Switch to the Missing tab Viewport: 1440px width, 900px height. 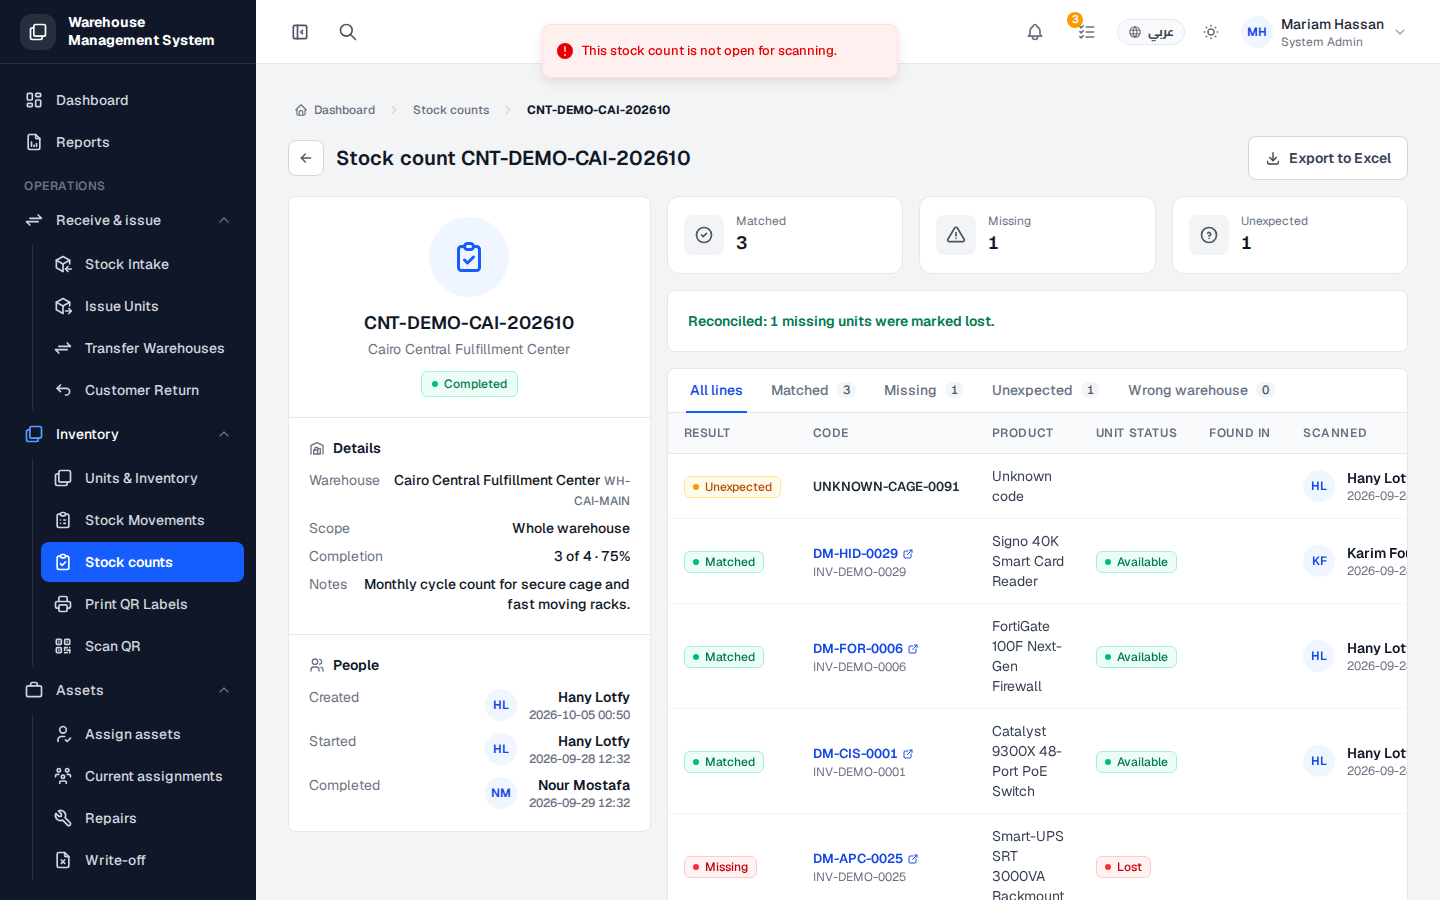pos(923,390)
